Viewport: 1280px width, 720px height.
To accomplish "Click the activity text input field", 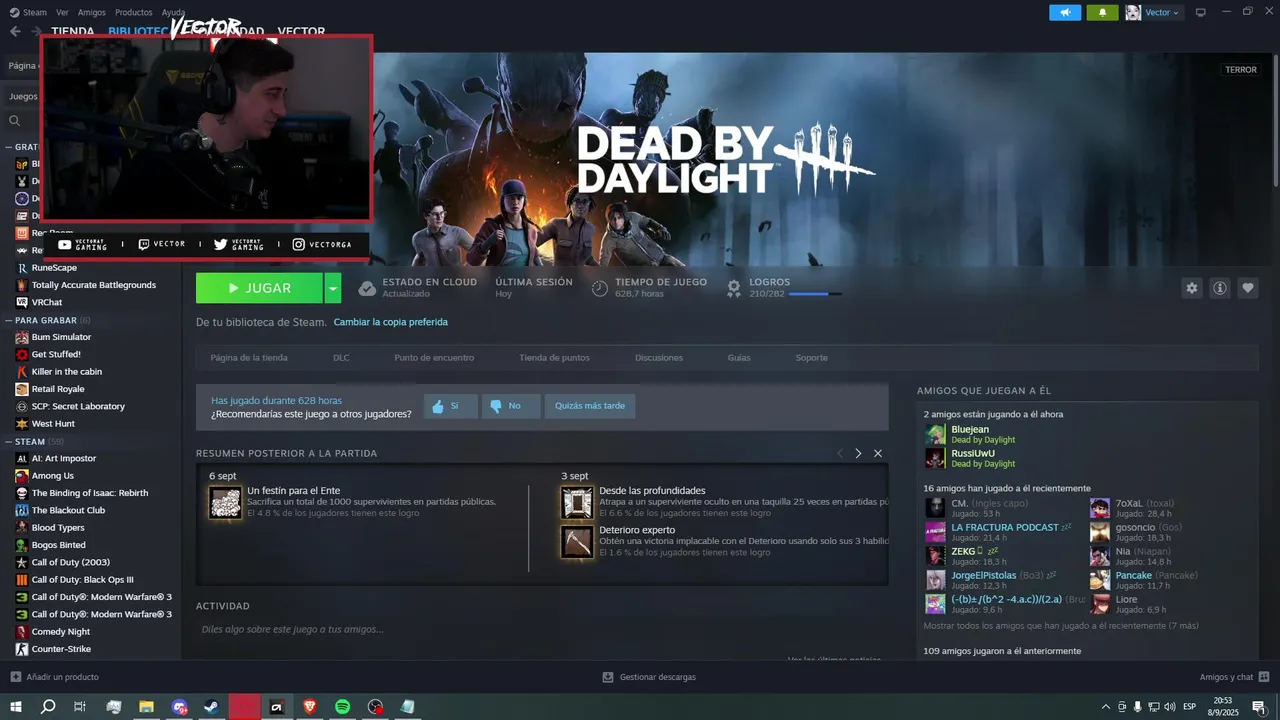I will pos(540,630).
